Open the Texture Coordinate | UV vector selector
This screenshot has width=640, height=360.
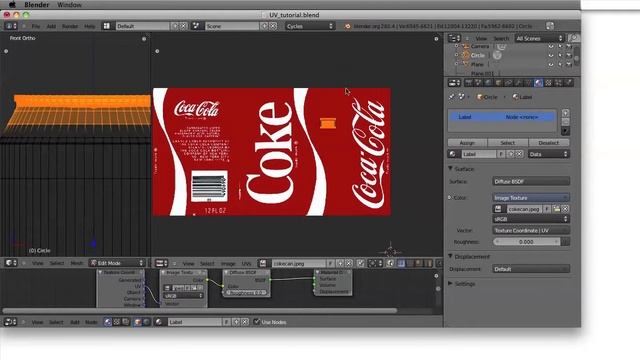point(531,230)
